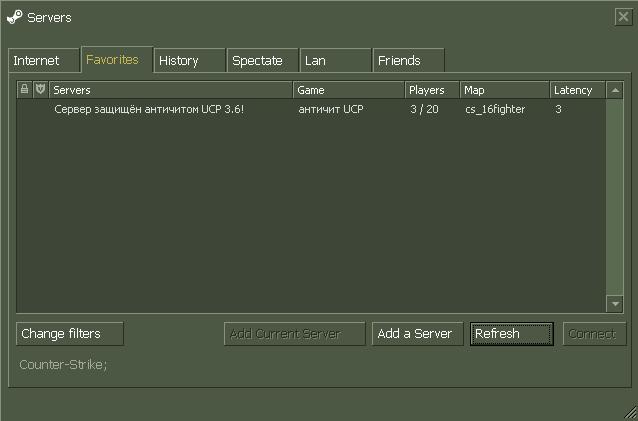The width and height of the screenshot is (638, 421).
Task: Sort servers by Map column
Action: (504, 90)
